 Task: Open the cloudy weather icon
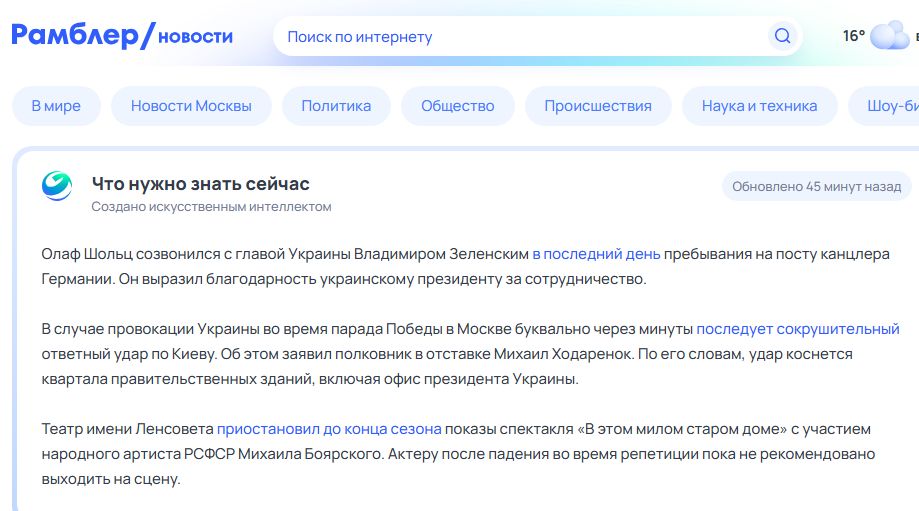[890, 35]
